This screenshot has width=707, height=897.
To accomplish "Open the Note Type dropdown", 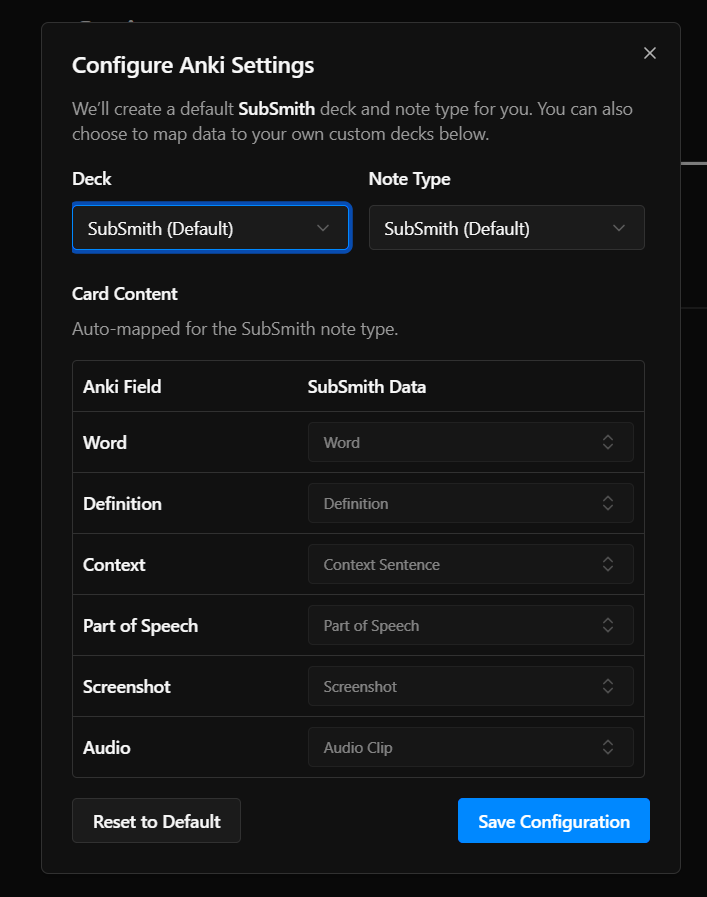I will click(x=506, y=227).
